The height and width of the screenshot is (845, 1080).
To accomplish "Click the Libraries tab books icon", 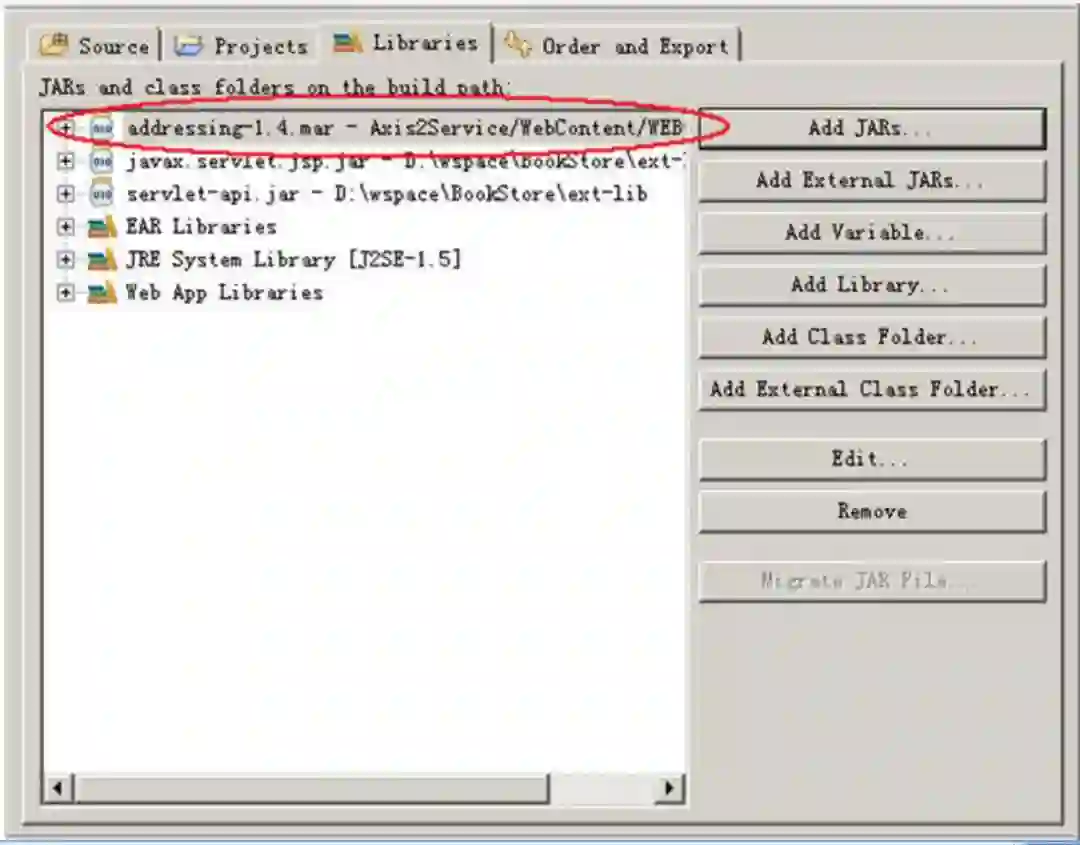I will tap(347, 43).
